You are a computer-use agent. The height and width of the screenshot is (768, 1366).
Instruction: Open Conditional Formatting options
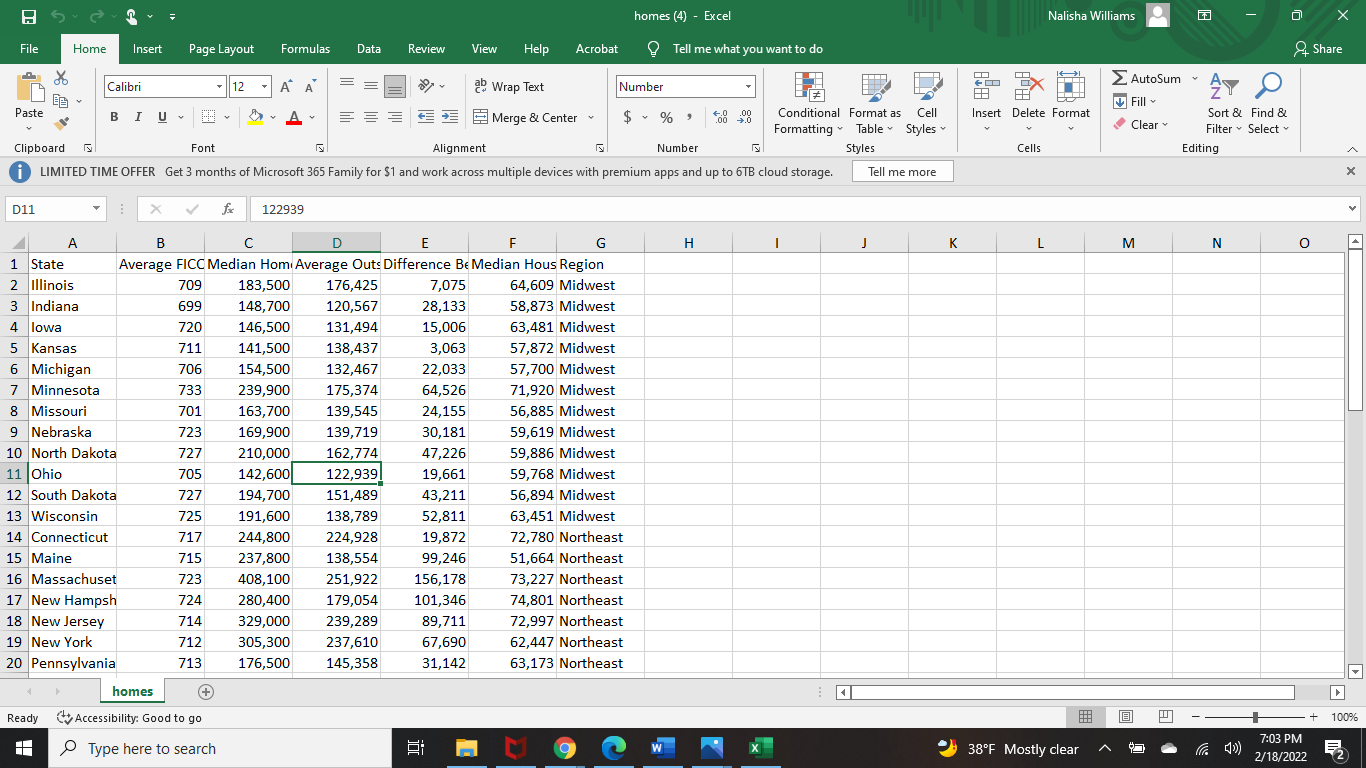pyautogui.click(x=808, y=104)
